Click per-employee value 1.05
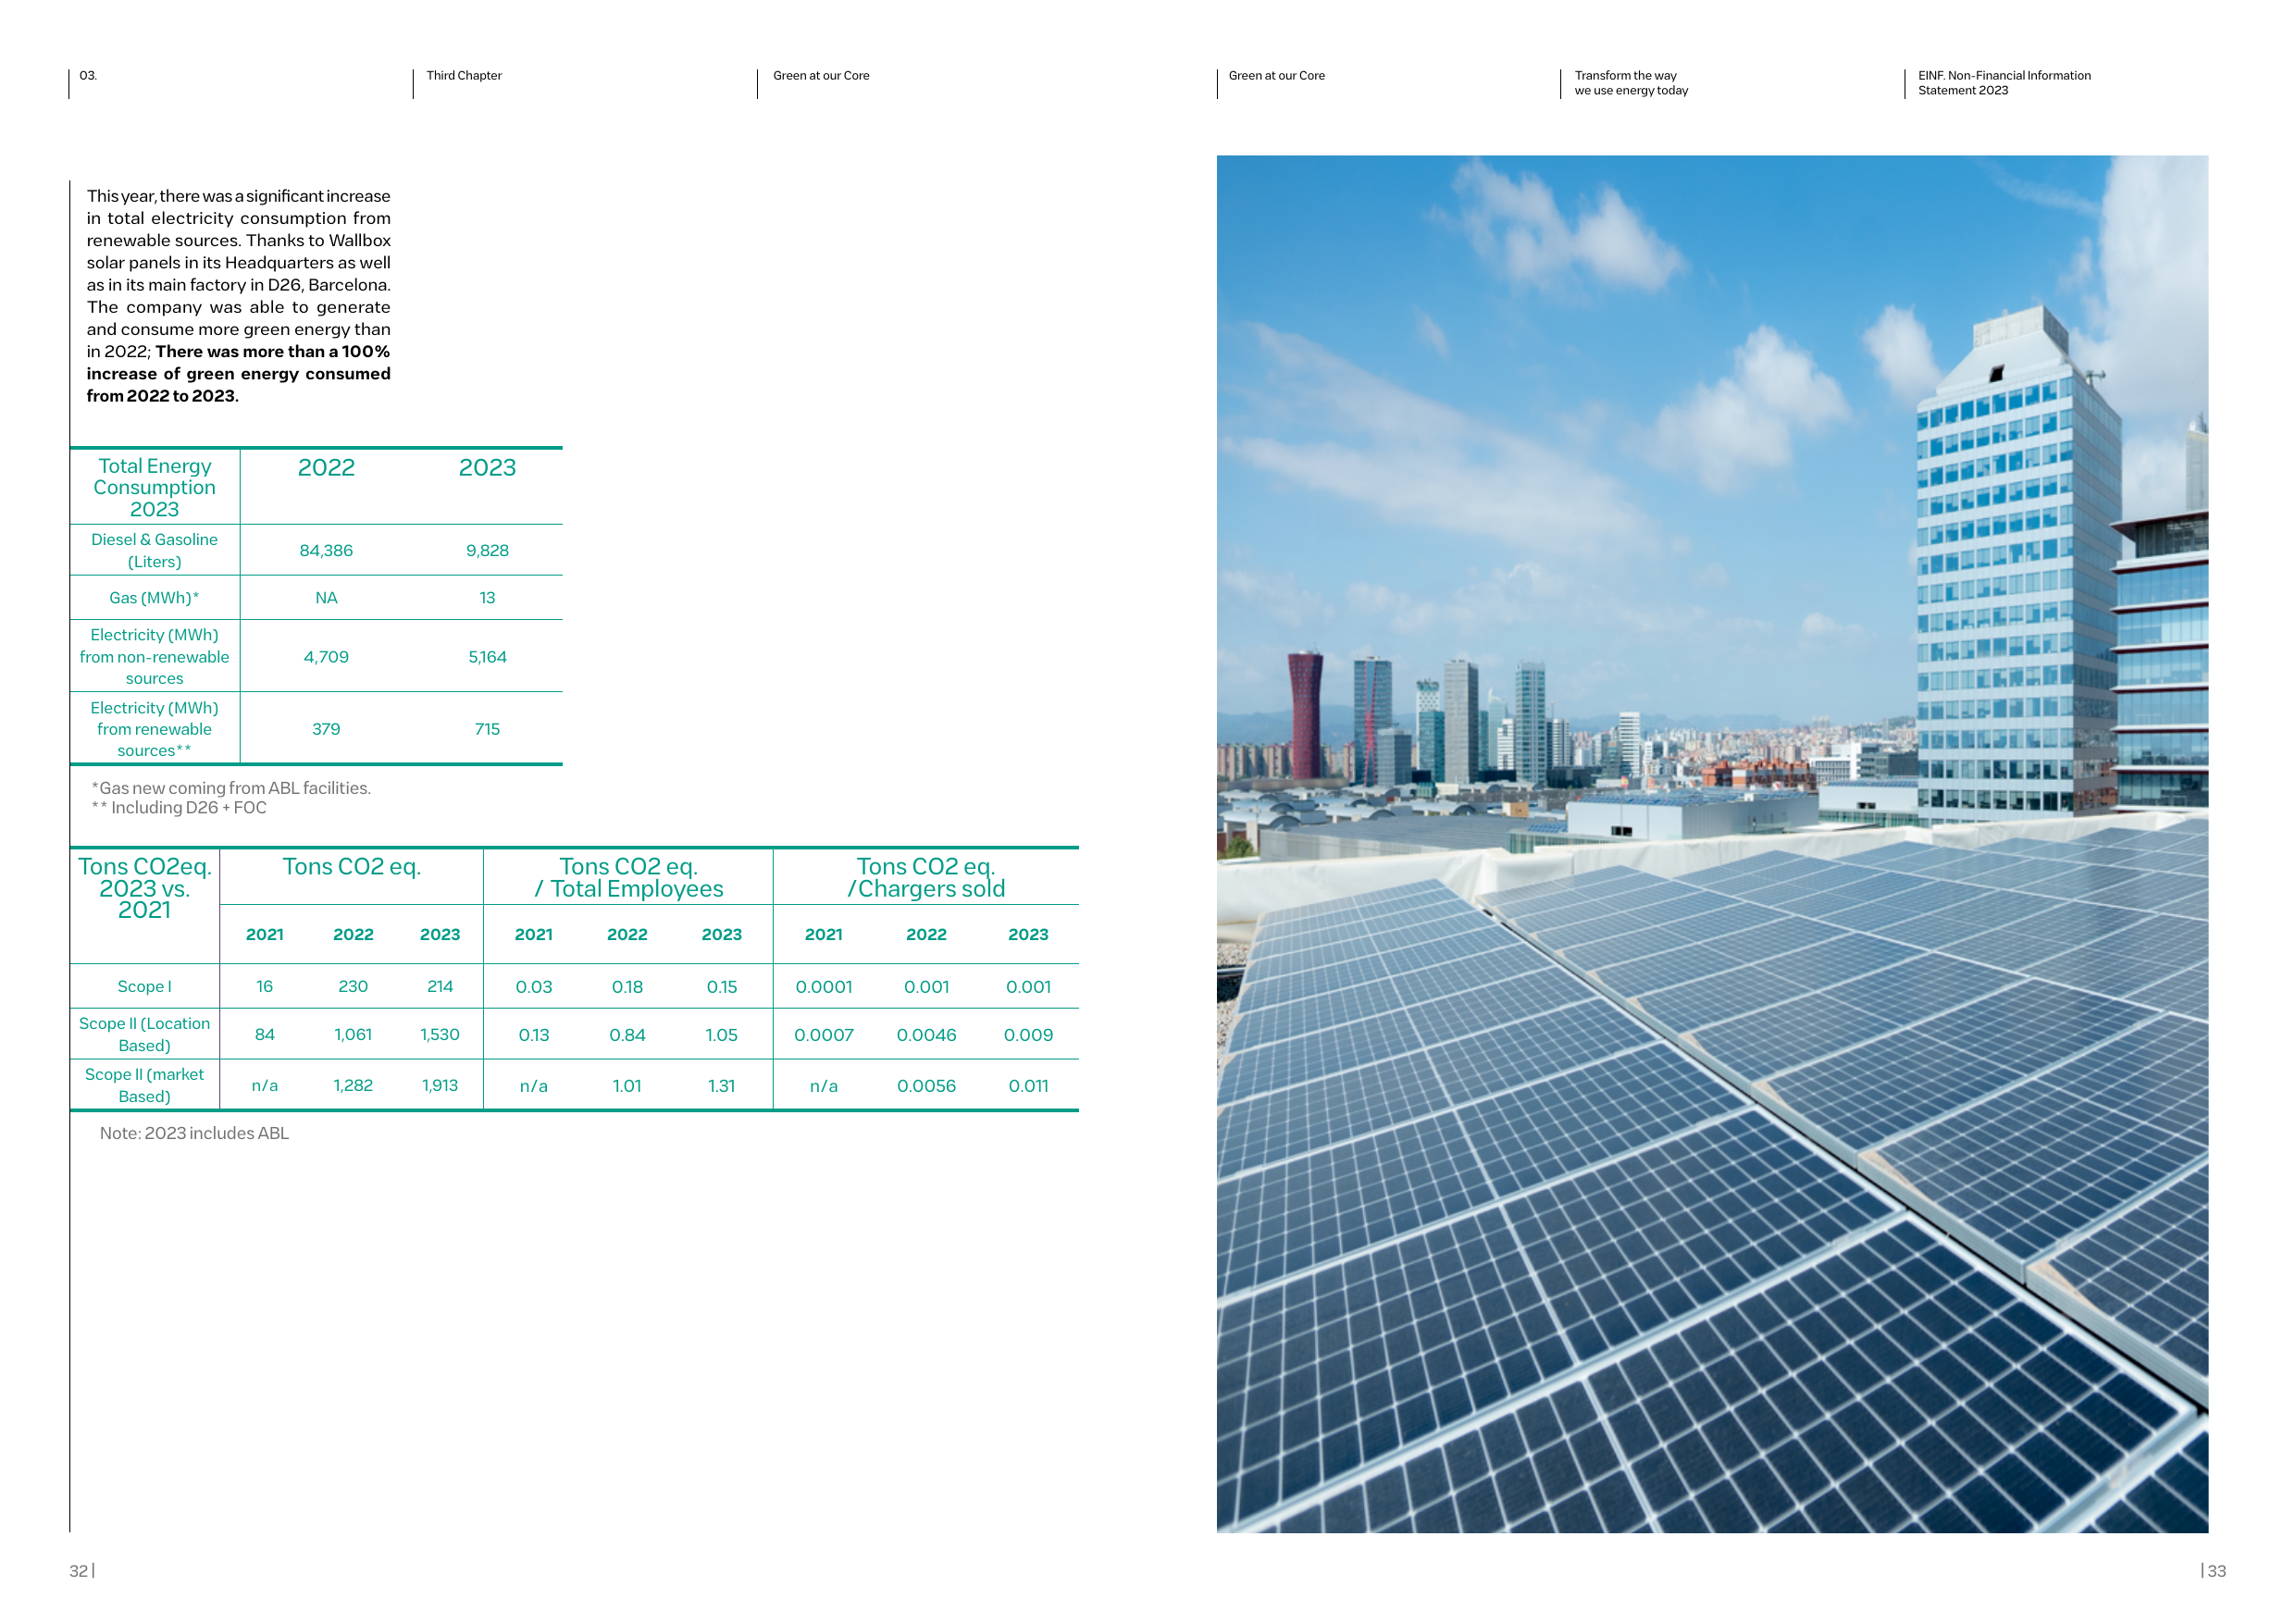Viewport: 2296px width, 1623px height. click(721, 1035)
